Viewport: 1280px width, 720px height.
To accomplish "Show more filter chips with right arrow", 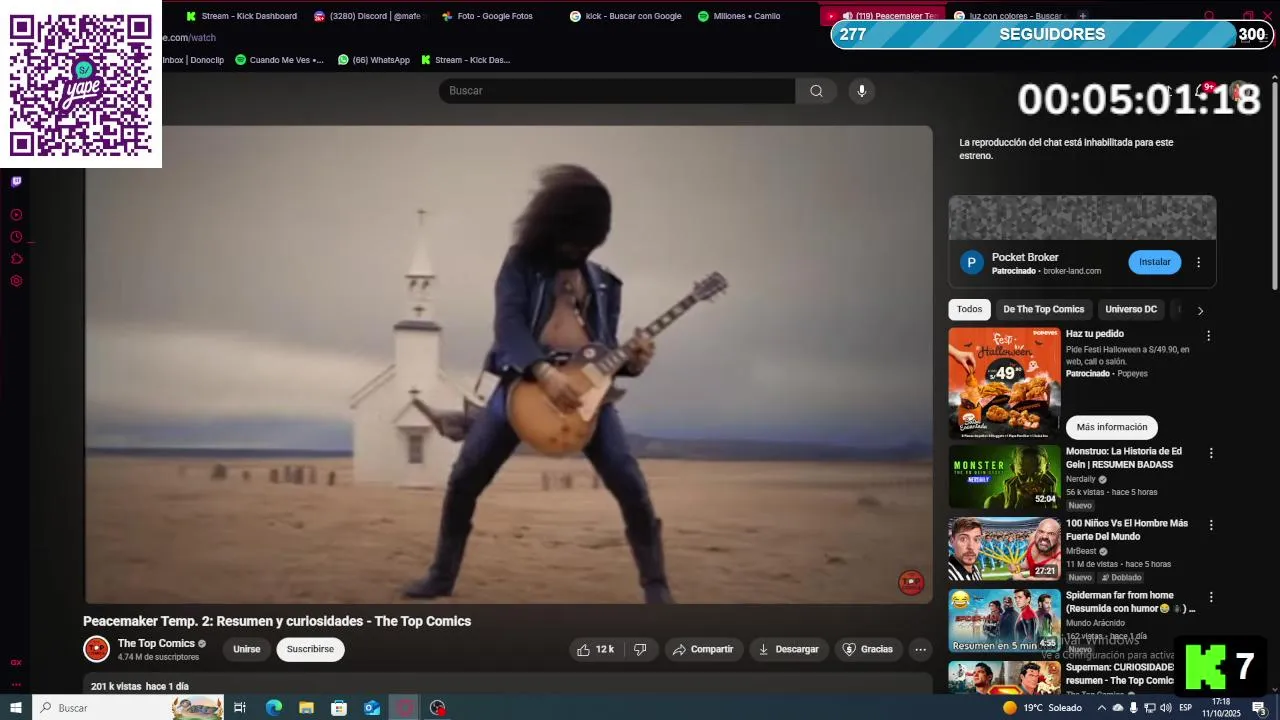I will (x=1200, y=310).
